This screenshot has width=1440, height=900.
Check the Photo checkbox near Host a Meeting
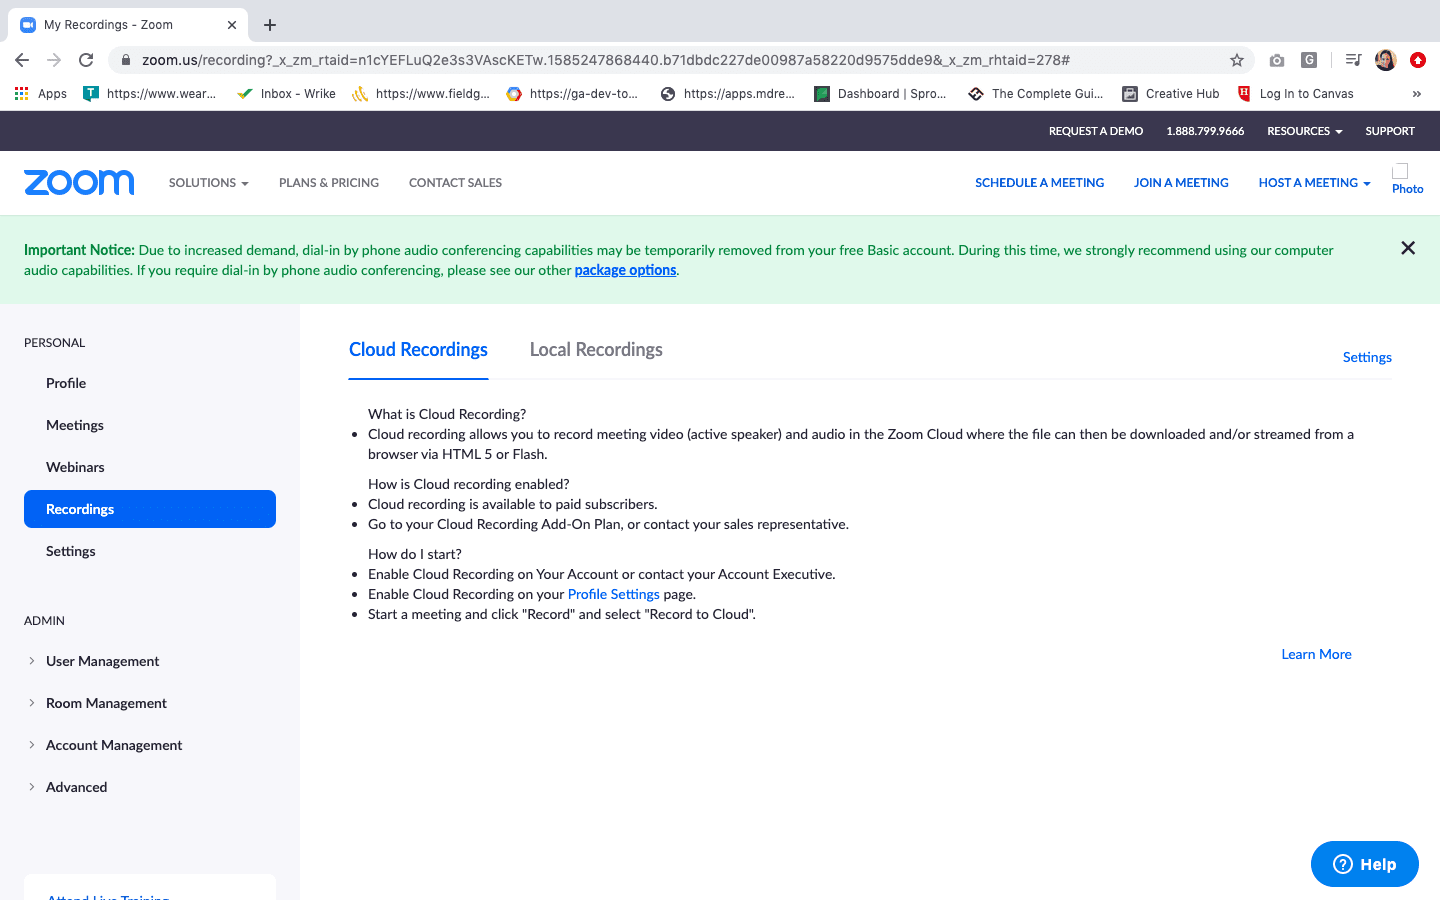pyautogui.click(x=1402, y=169)
